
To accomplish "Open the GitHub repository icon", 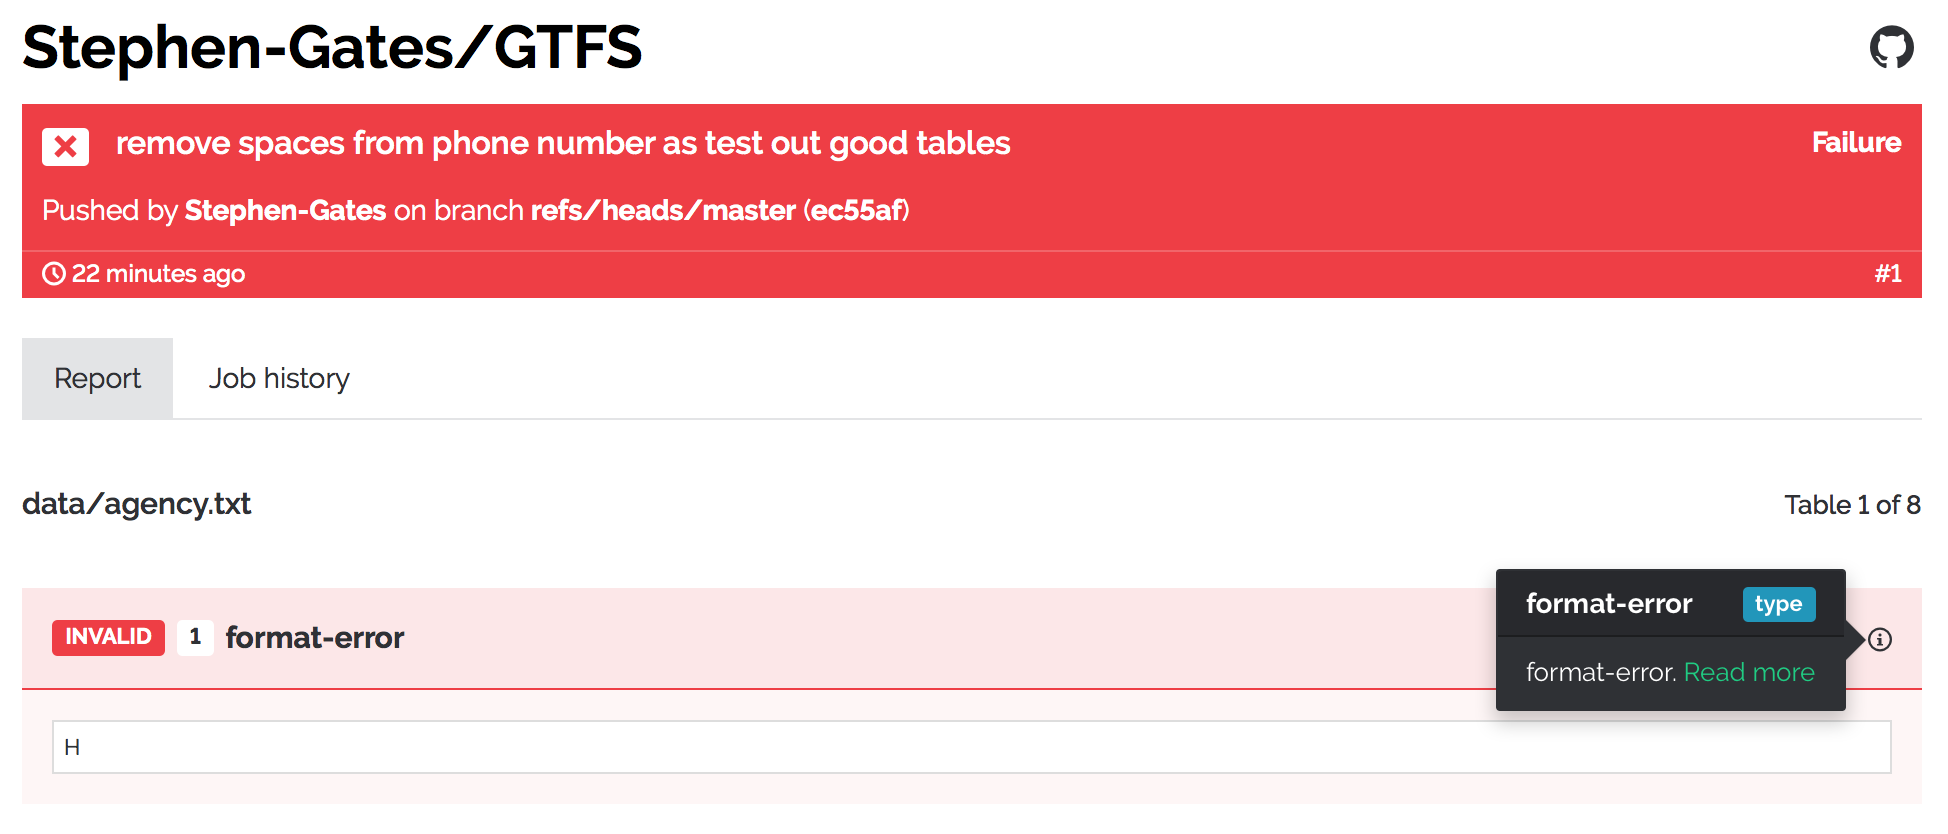I will 1891,48.
